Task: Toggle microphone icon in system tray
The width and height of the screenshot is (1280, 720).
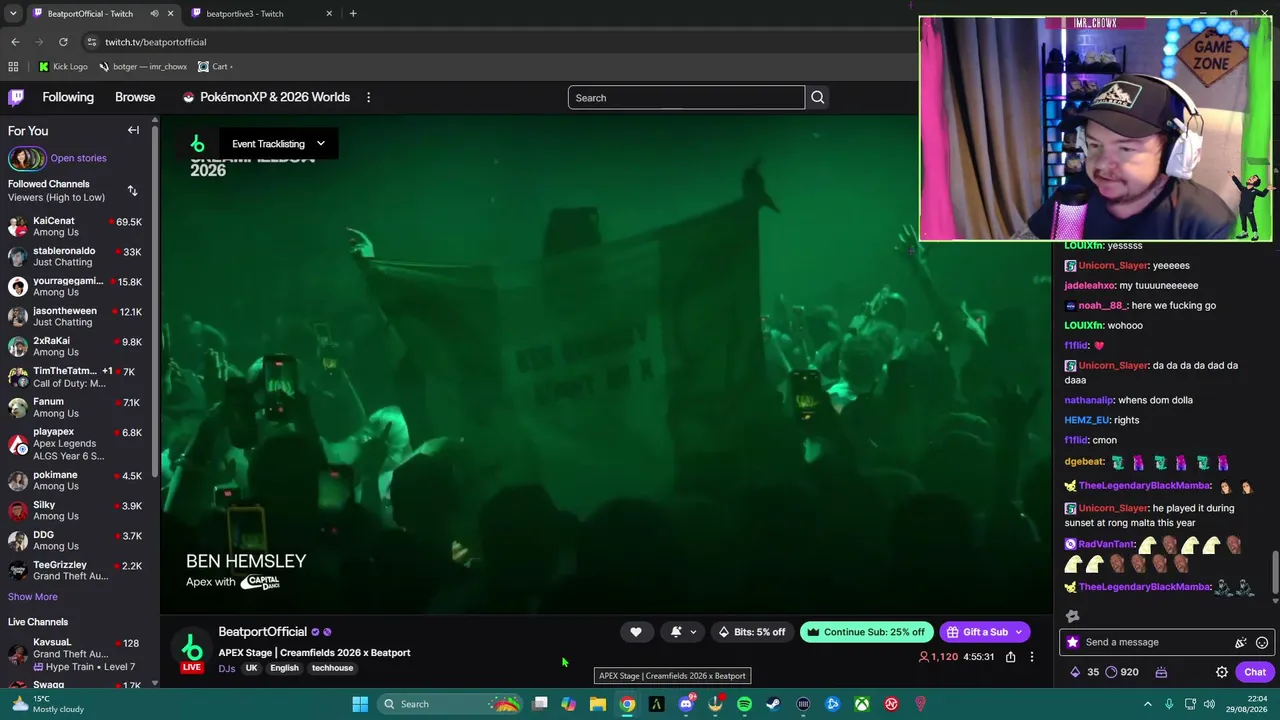Action: (x=1169, y=704)
